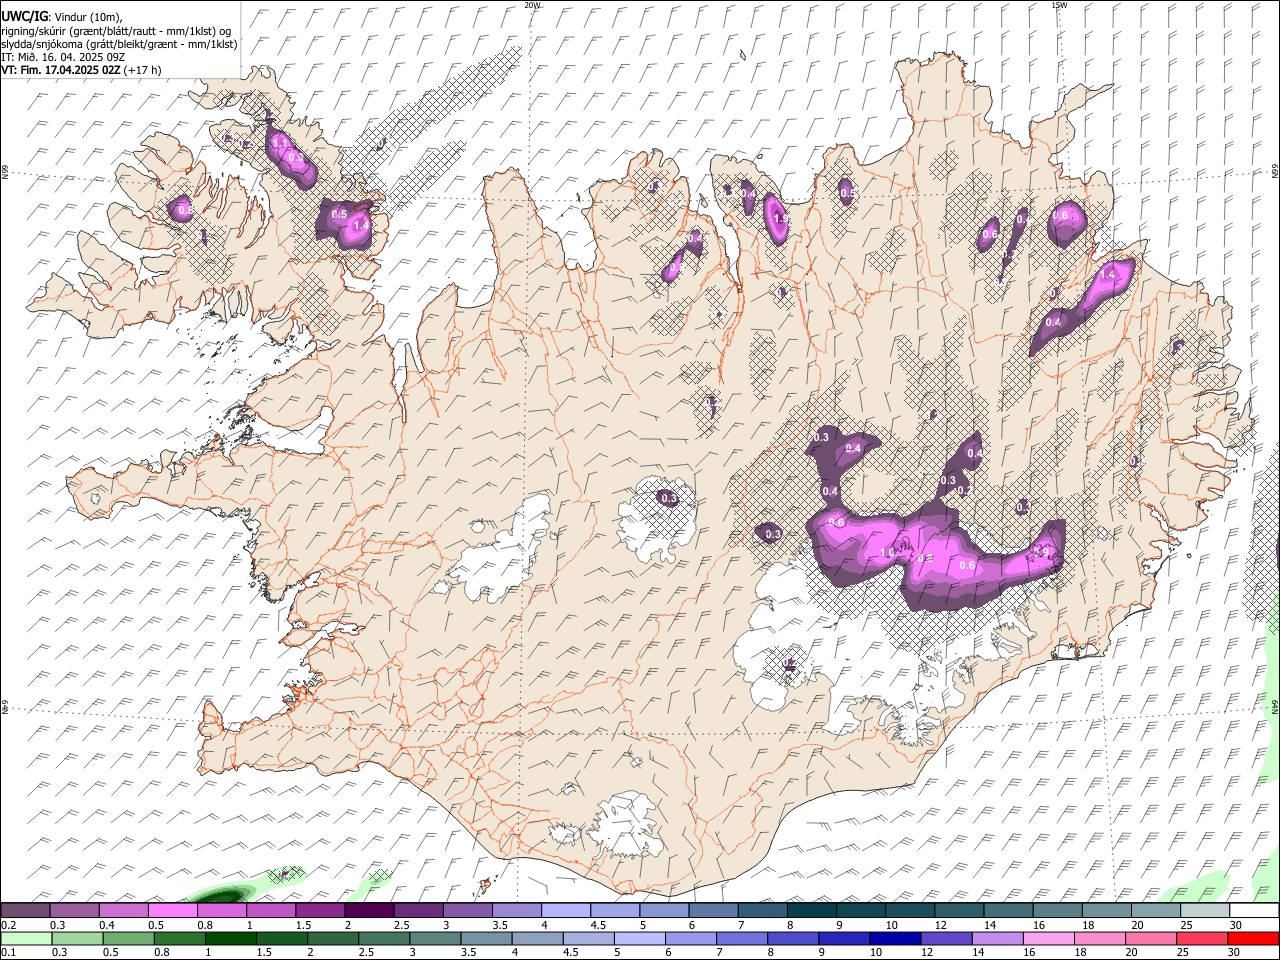Click the light pink 16–18 rain scale swatch
Screen dimensions: 1280x960
click(1048, 939)
